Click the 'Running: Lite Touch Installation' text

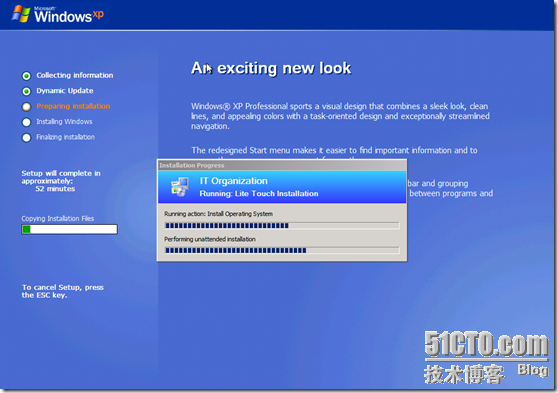click(259, 194)
